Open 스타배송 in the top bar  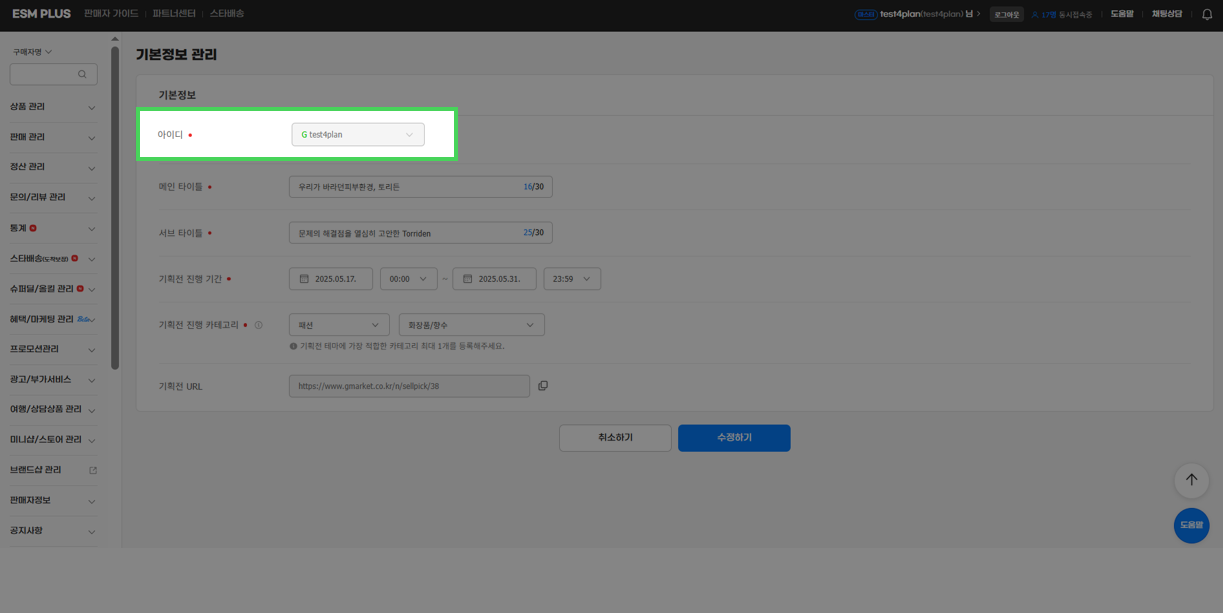227,14
